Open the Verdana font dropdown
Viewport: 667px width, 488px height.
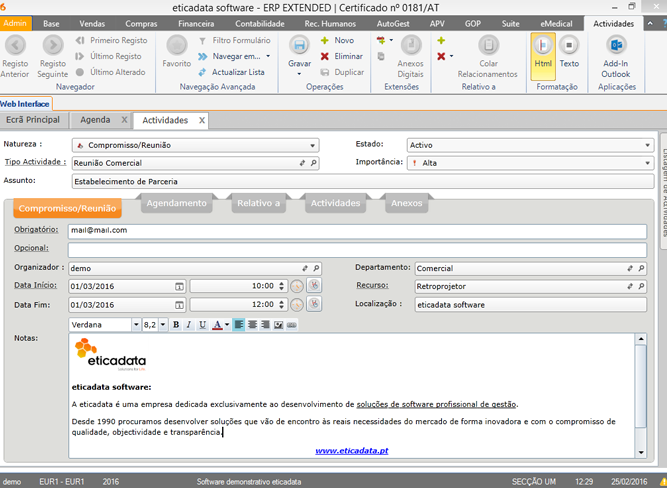136,325
